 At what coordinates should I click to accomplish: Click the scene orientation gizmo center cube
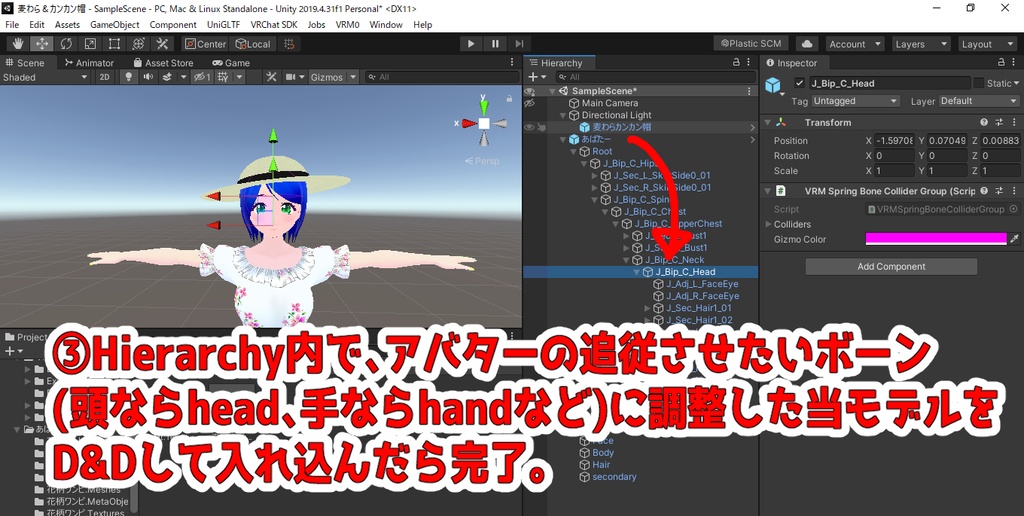click(483, 123)
